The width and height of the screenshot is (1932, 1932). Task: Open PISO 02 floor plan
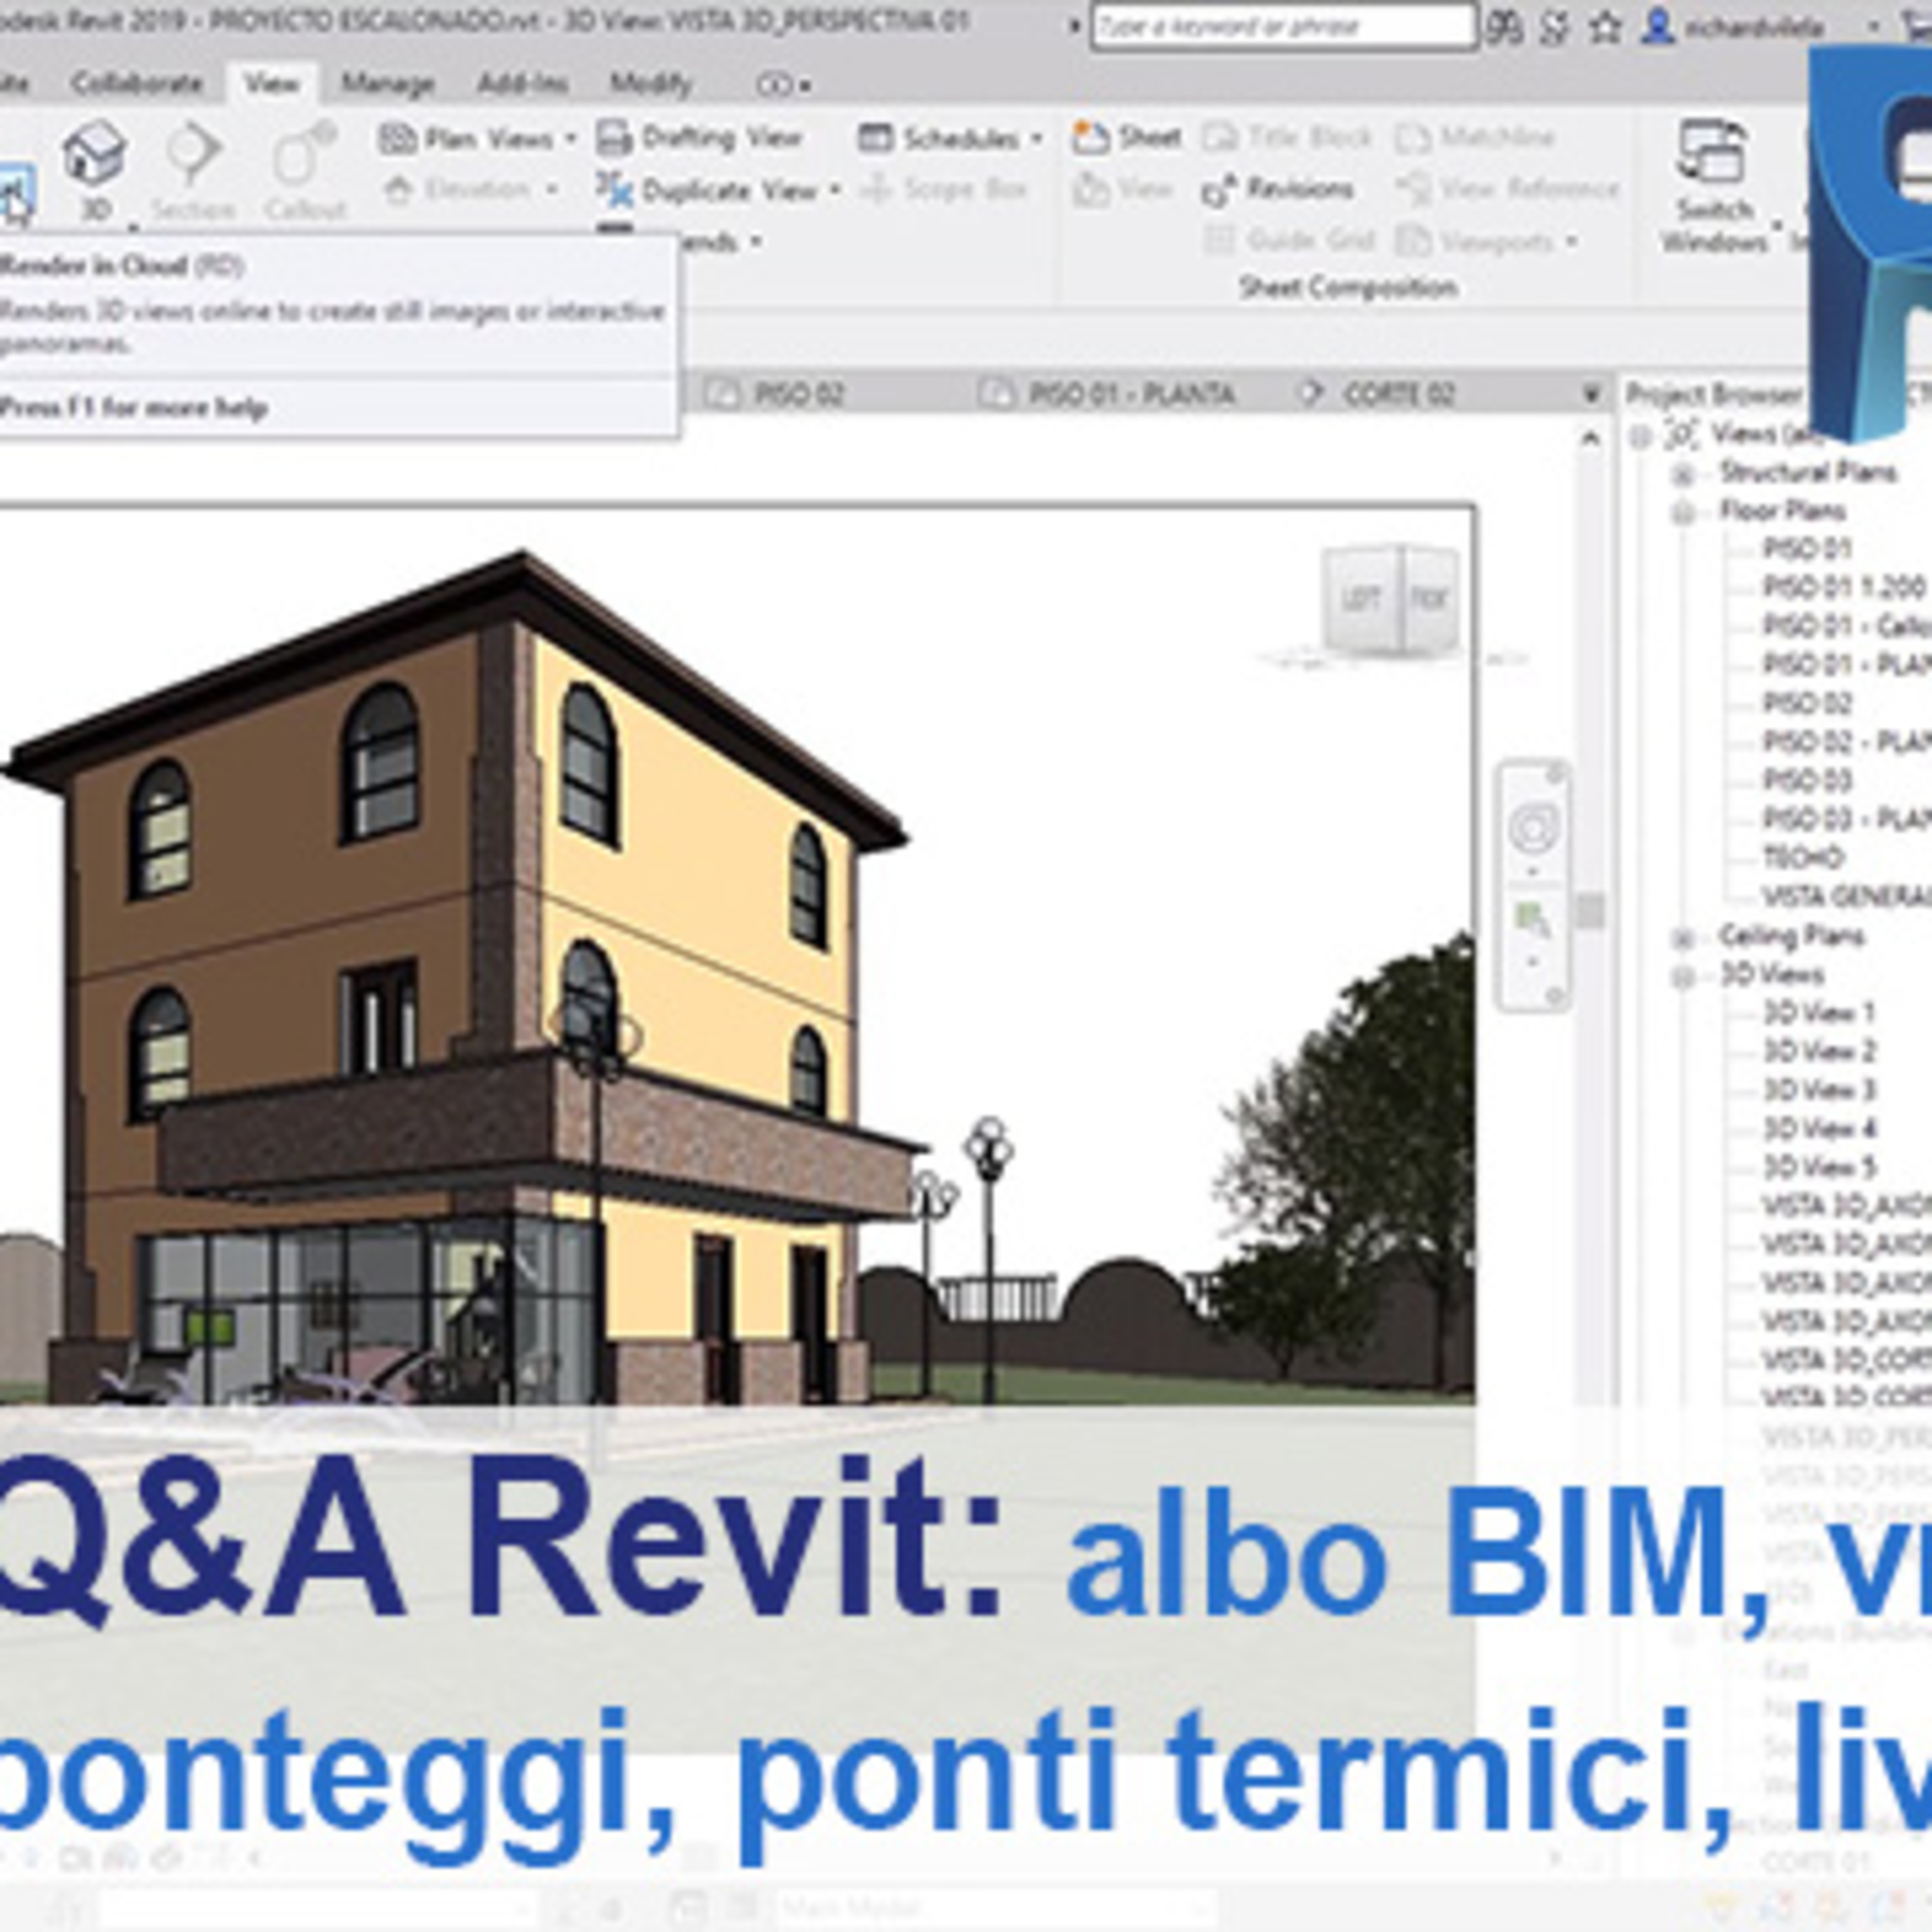1807,703
